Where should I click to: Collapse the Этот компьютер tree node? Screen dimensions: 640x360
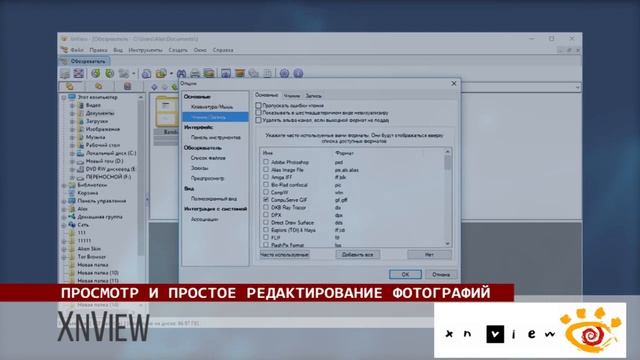coord(64,98)
